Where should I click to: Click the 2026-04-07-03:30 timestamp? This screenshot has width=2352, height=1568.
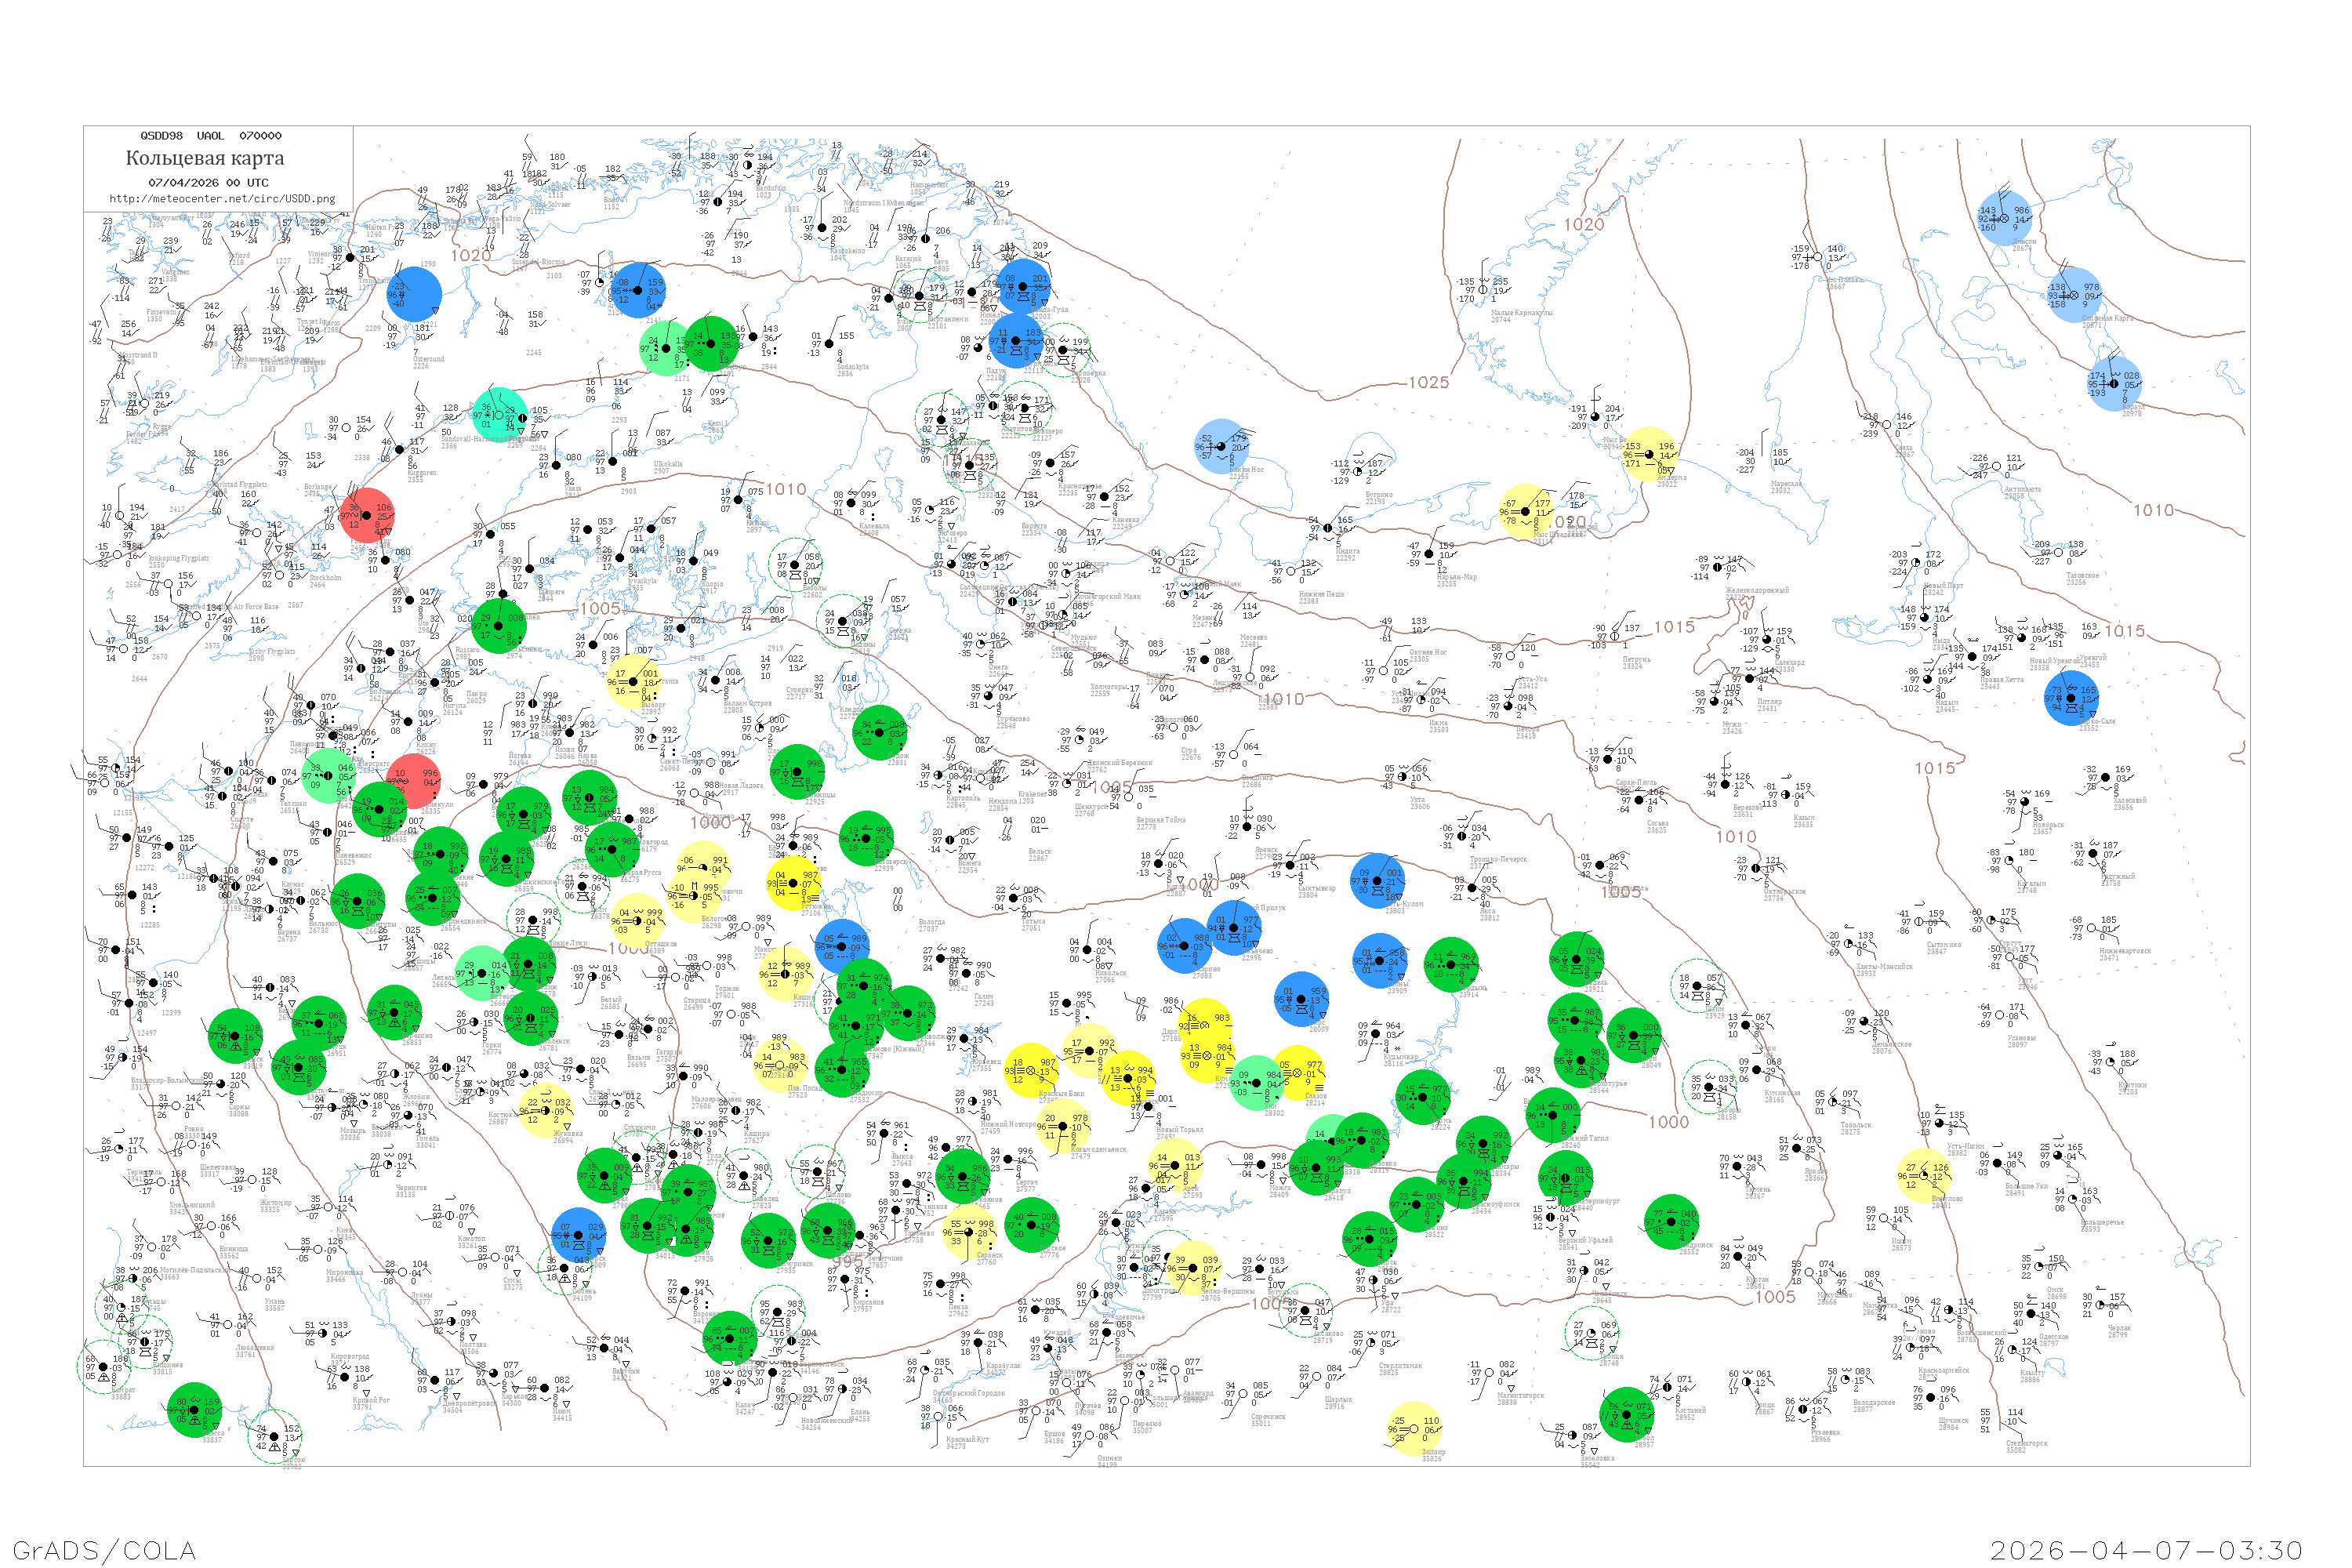pos(2146,1550)
